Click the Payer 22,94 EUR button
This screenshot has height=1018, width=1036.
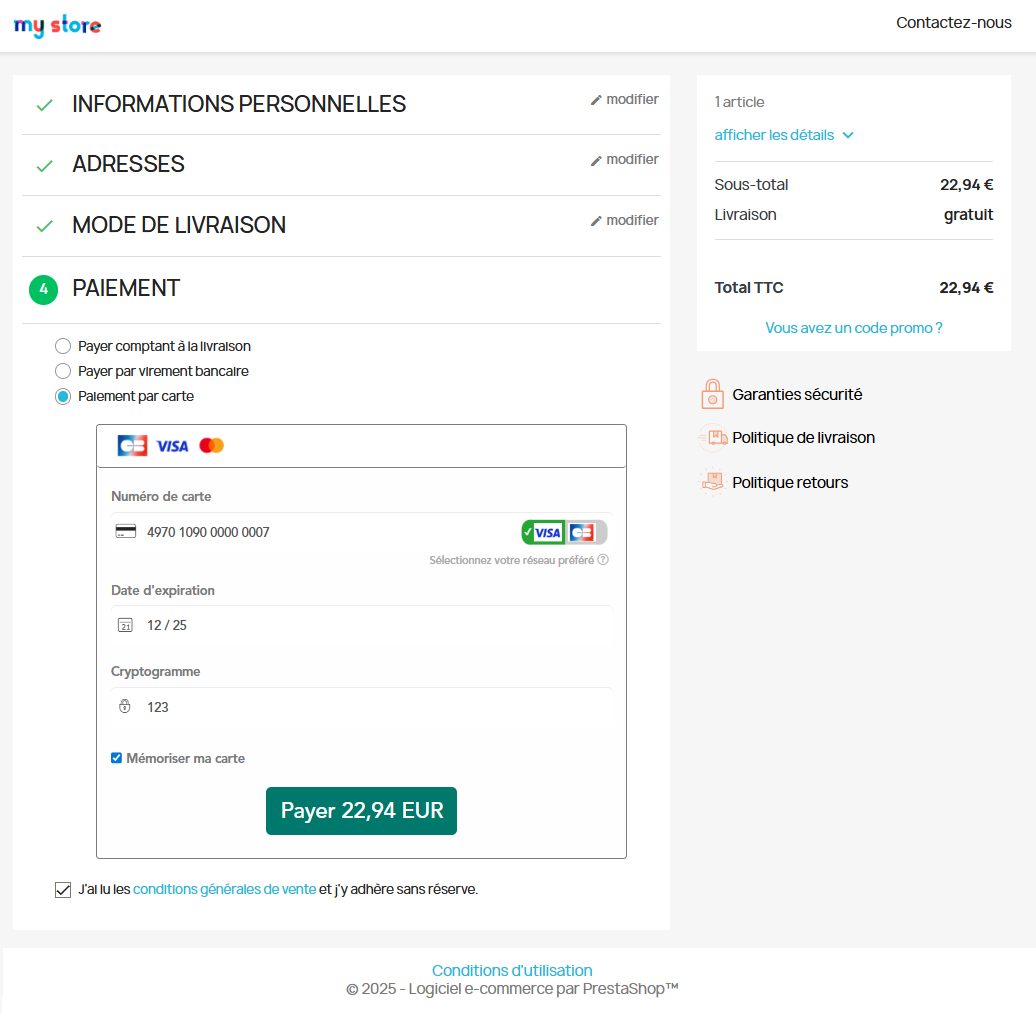[361, 811]
